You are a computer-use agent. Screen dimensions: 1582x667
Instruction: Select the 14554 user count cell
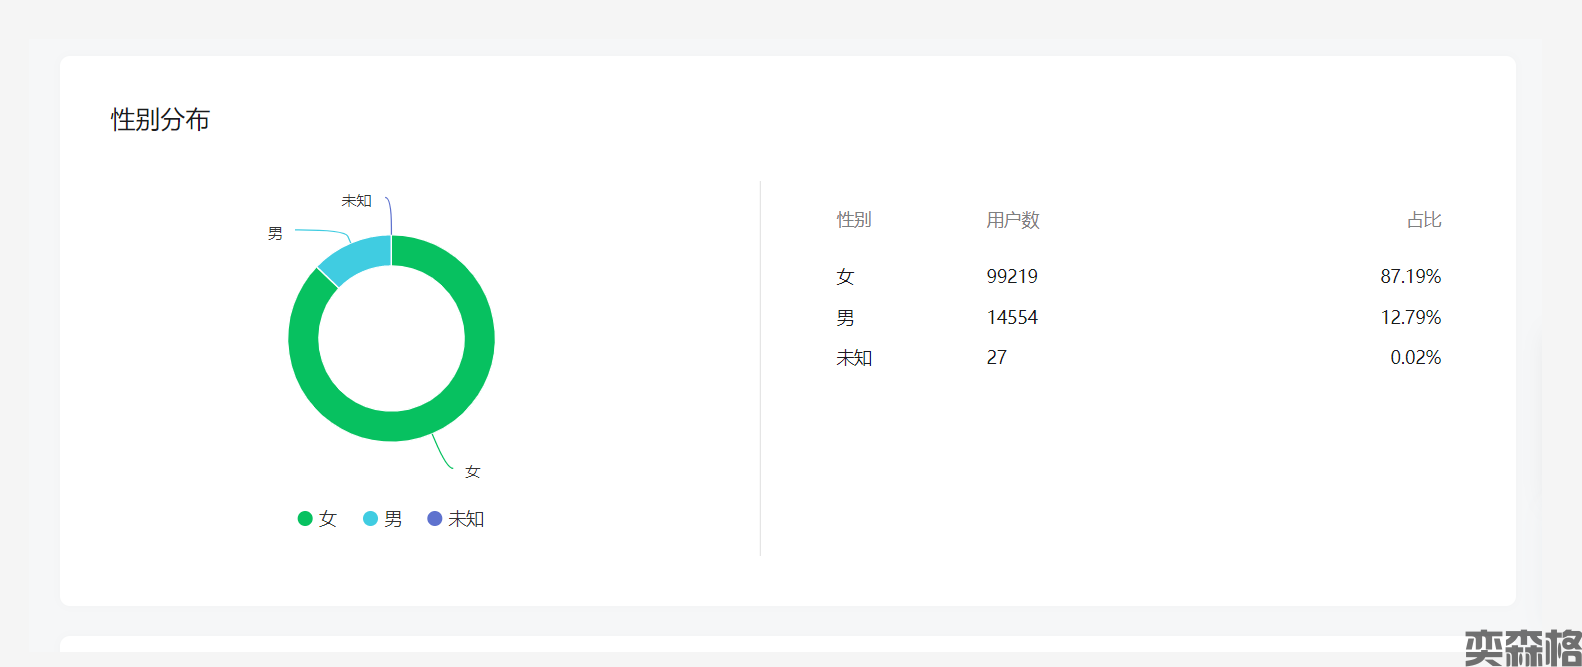point(1012,317)
